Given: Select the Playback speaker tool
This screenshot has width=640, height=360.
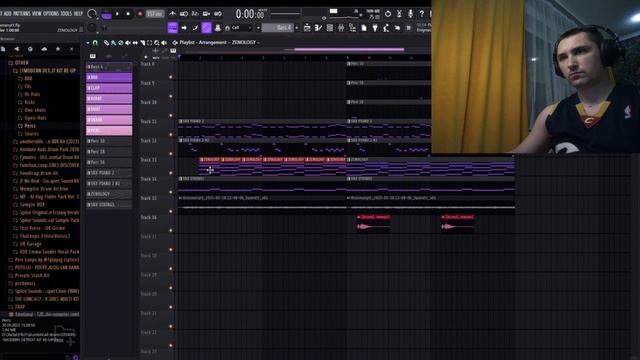Looking at the screenshot, I should coord(164,42).
